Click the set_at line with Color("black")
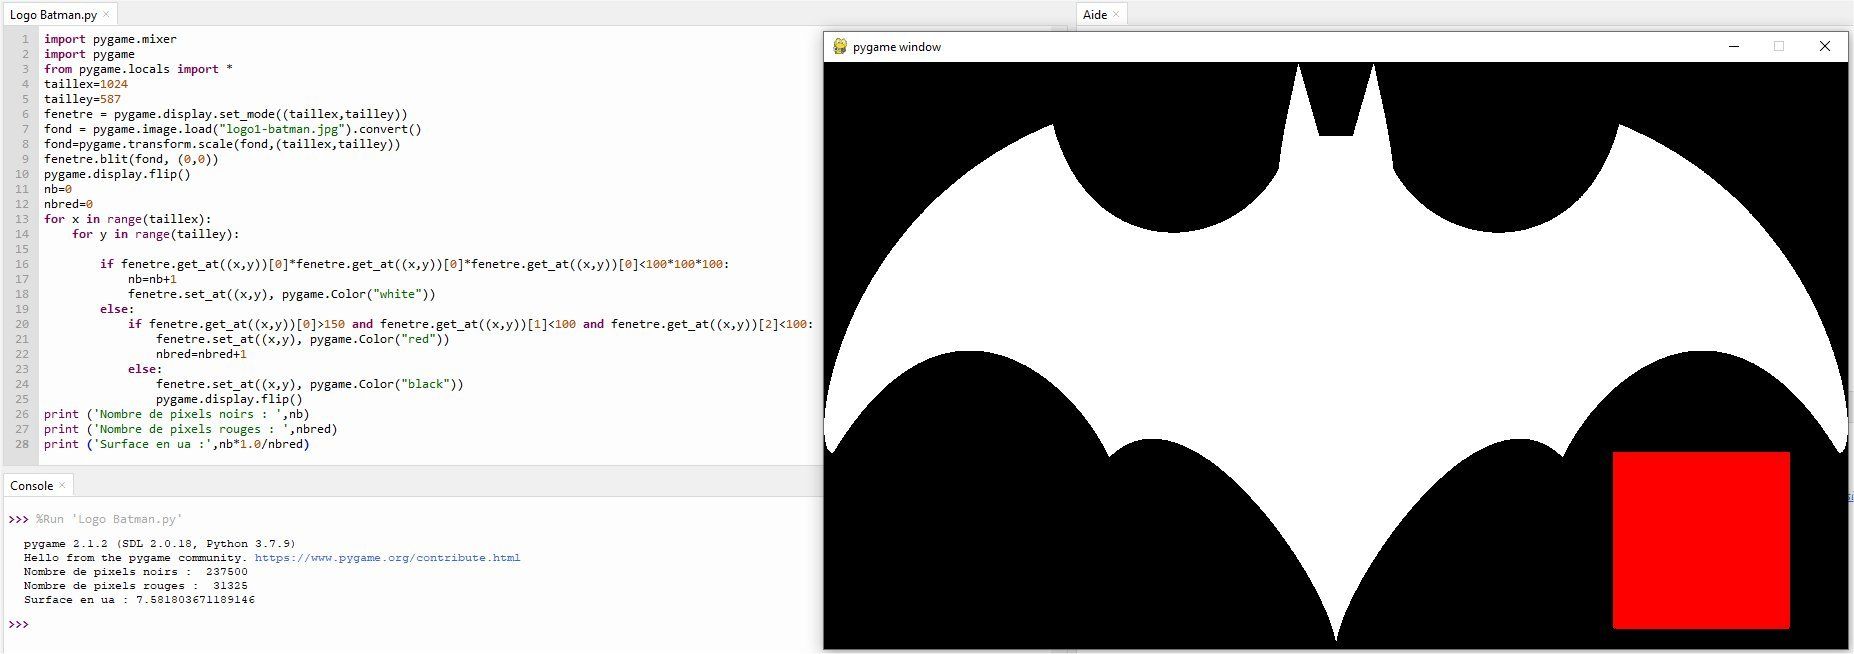The height and width of the screenshot is (654, 1854). tap(310, 384)
